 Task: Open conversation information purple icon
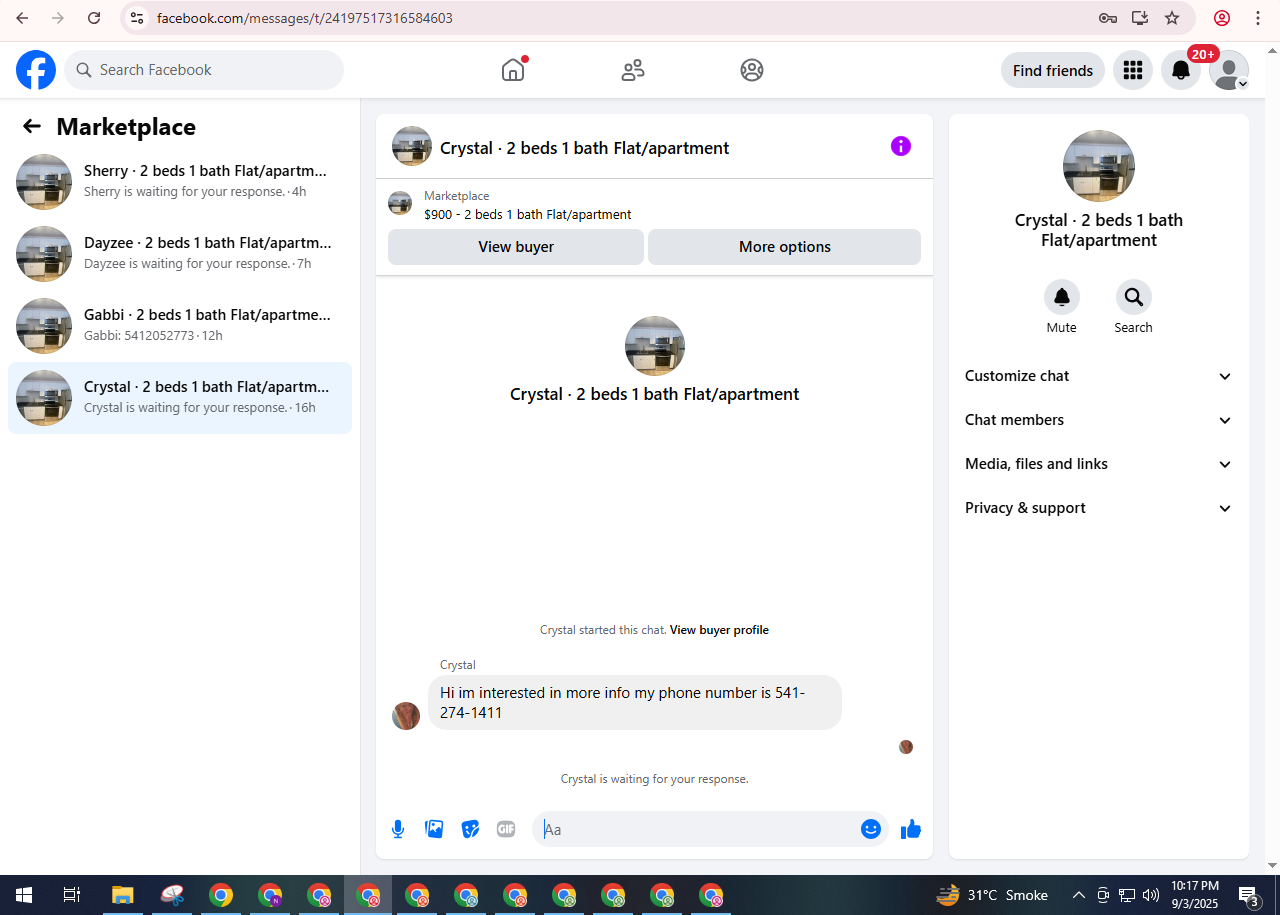901,146
